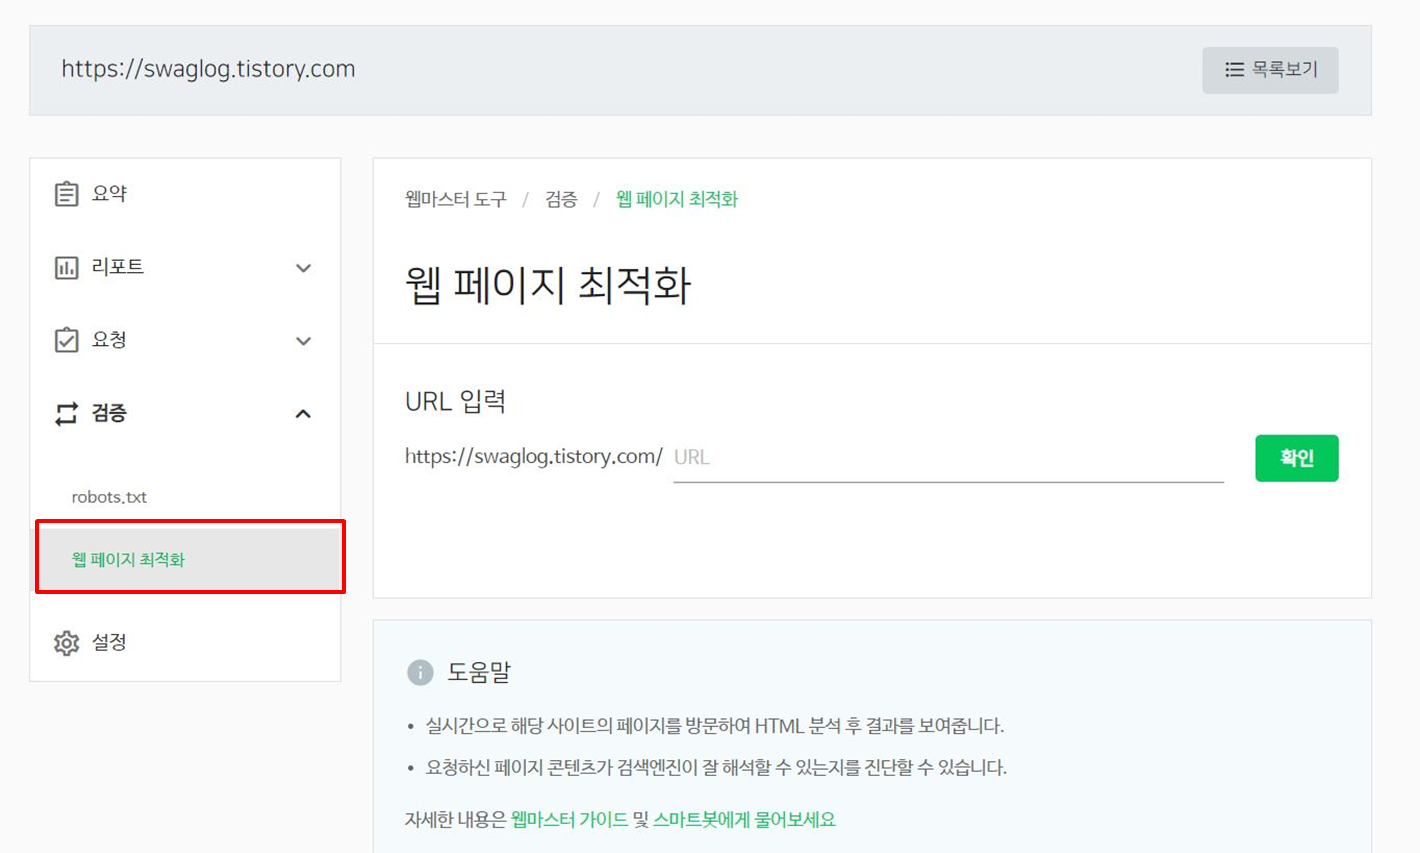Click the help line starting with 실시간으로
Image resolution: width=1420 pixels, height=853 pixels.
tap(715, 725)
